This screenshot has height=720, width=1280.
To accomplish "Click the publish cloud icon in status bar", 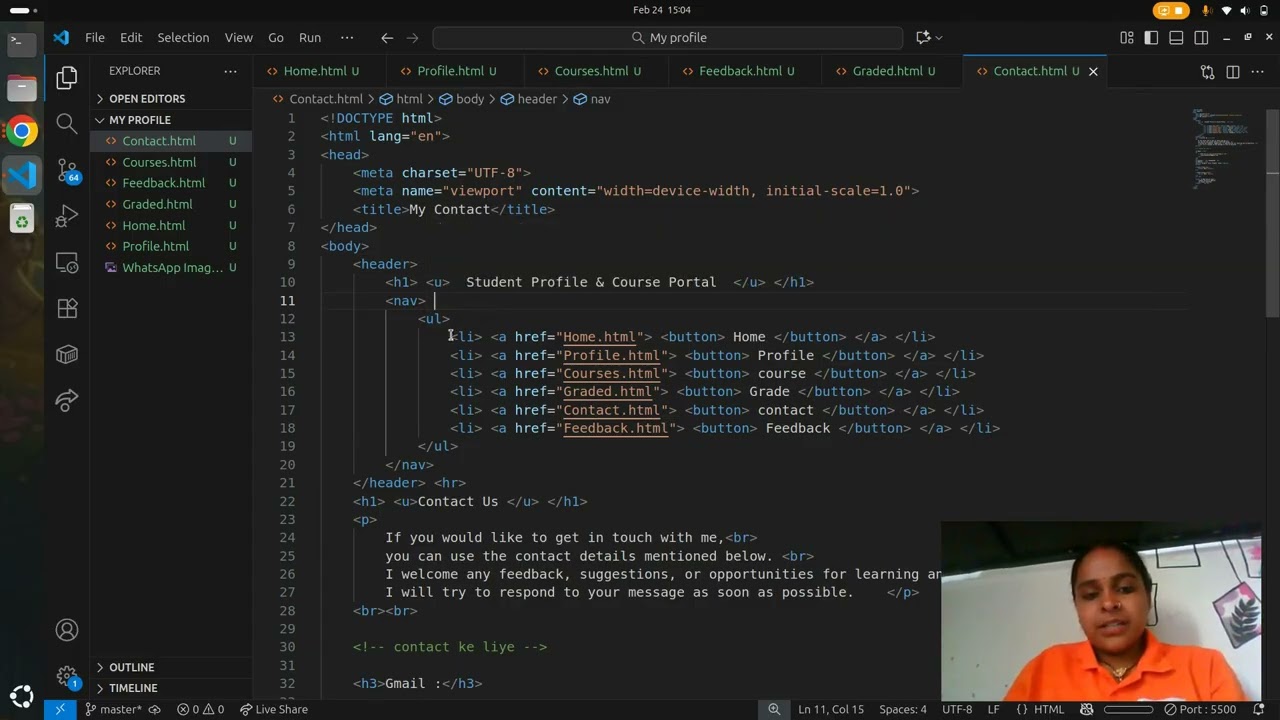I will click(x=154, y=709).
